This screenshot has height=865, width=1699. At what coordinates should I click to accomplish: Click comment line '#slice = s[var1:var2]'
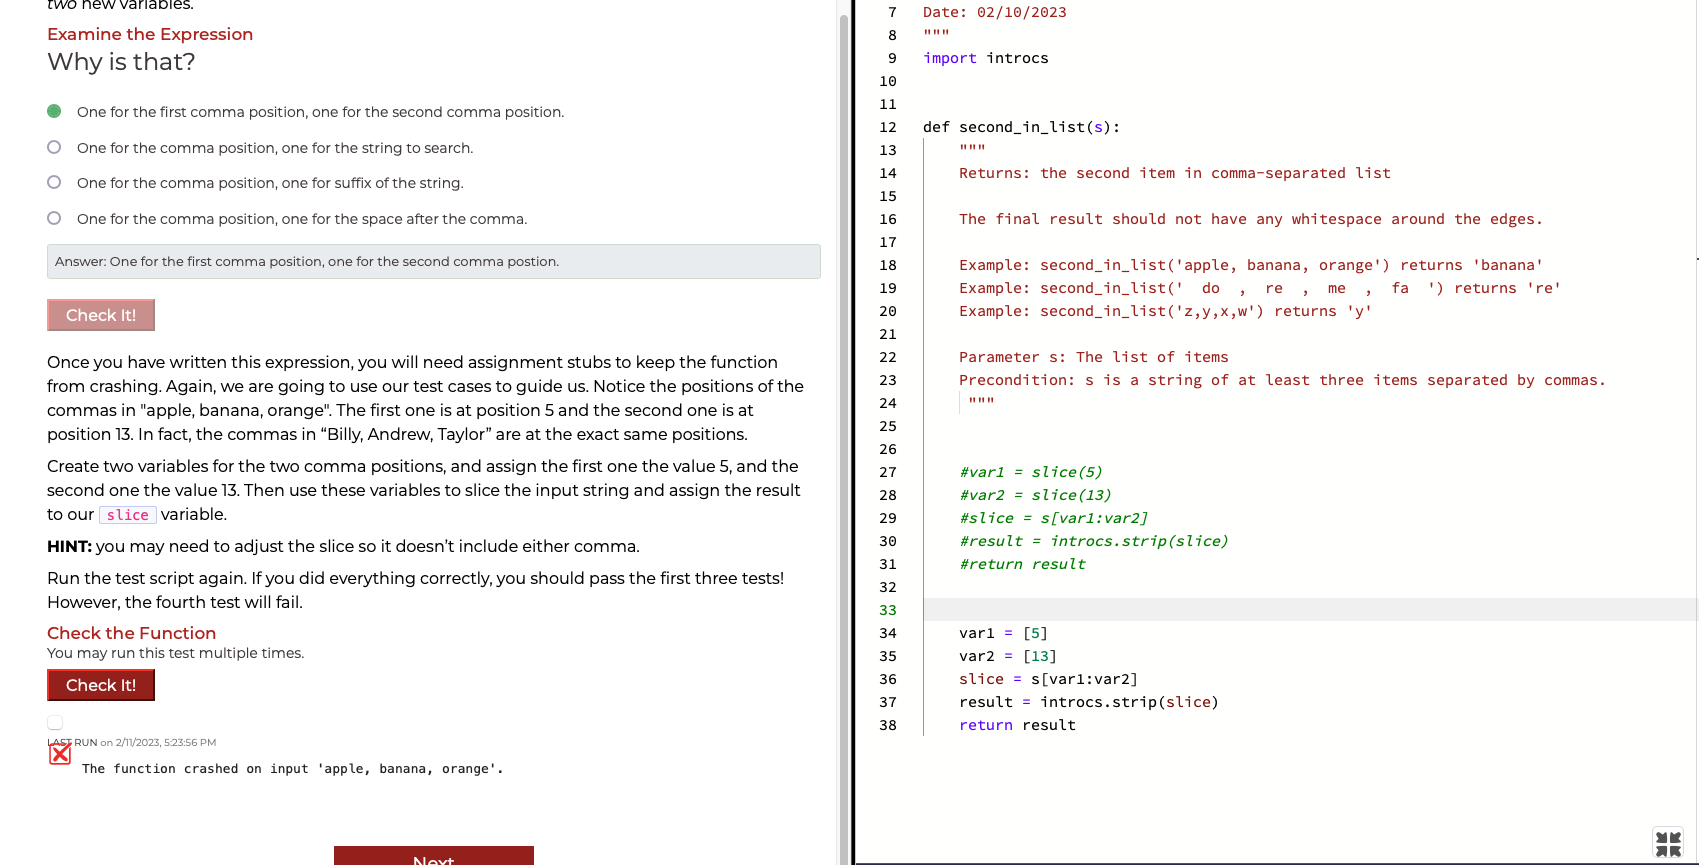(x=1053, y=518)
